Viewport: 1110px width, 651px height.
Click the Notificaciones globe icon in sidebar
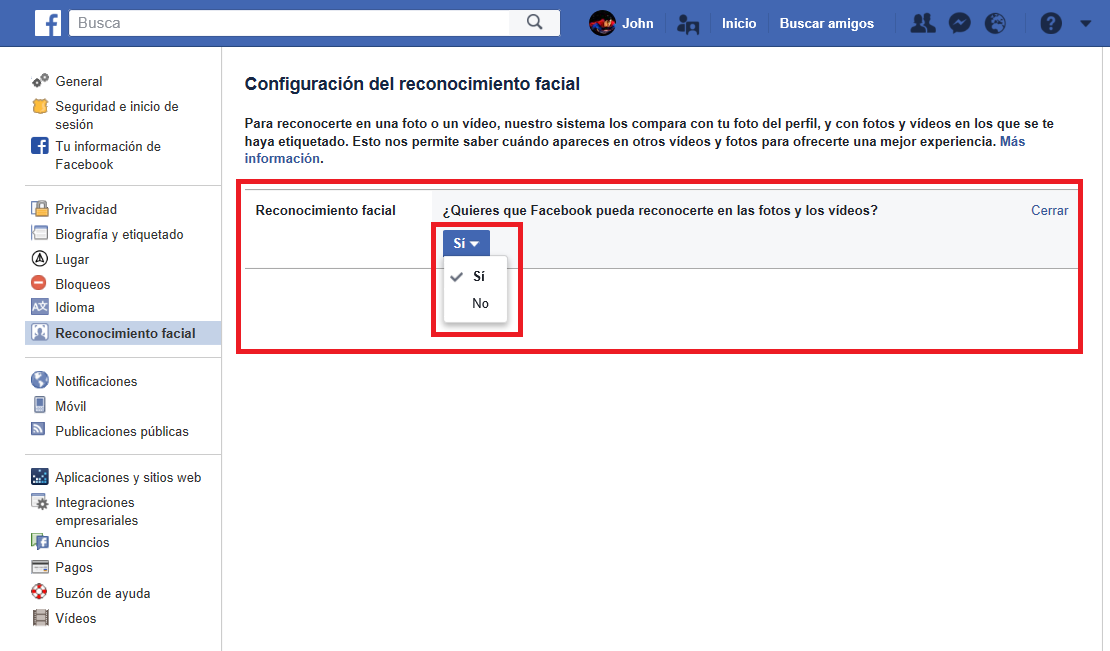click(40, 380)
